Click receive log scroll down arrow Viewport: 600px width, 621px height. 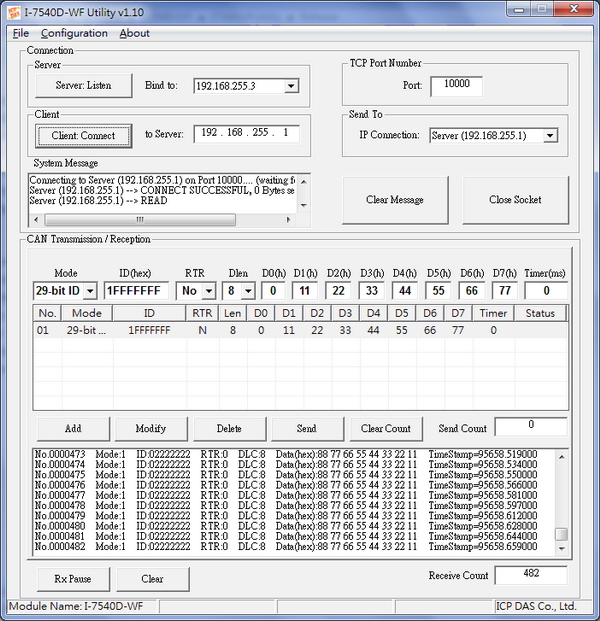click(x=562, y=549)
